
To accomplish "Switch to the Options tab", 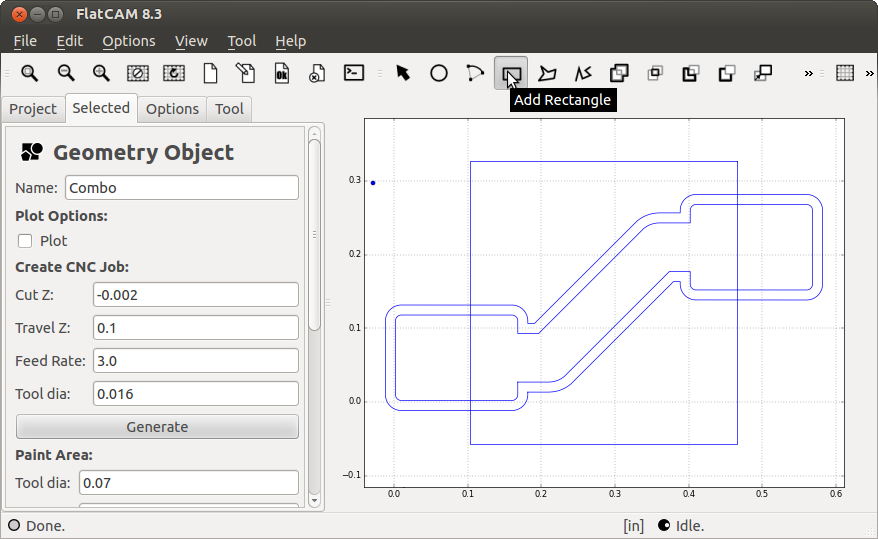I will point(172,109).
